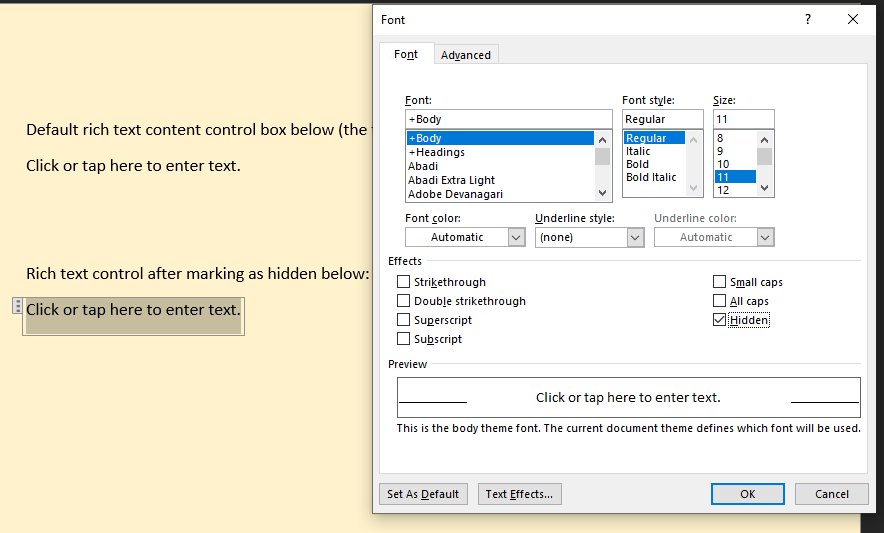Click the size list's down scroll arrow

coord(764,188)
